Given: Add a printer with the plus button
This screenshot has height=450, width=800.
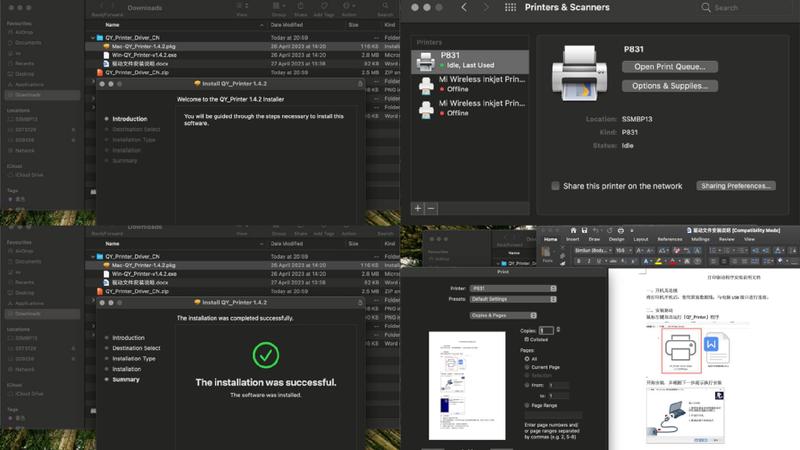Looking at the screenshot, I should click(x=418, y=208).
